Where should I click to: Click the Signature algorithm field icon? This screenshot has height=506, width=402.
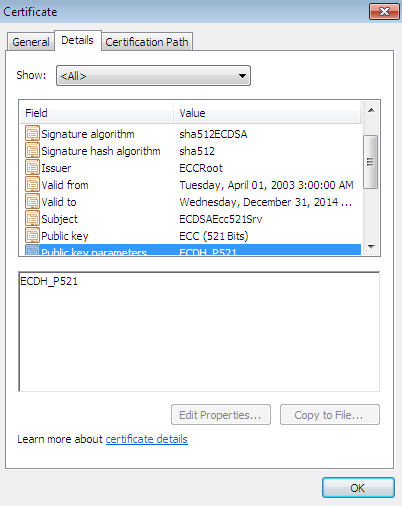click(32, 133)
